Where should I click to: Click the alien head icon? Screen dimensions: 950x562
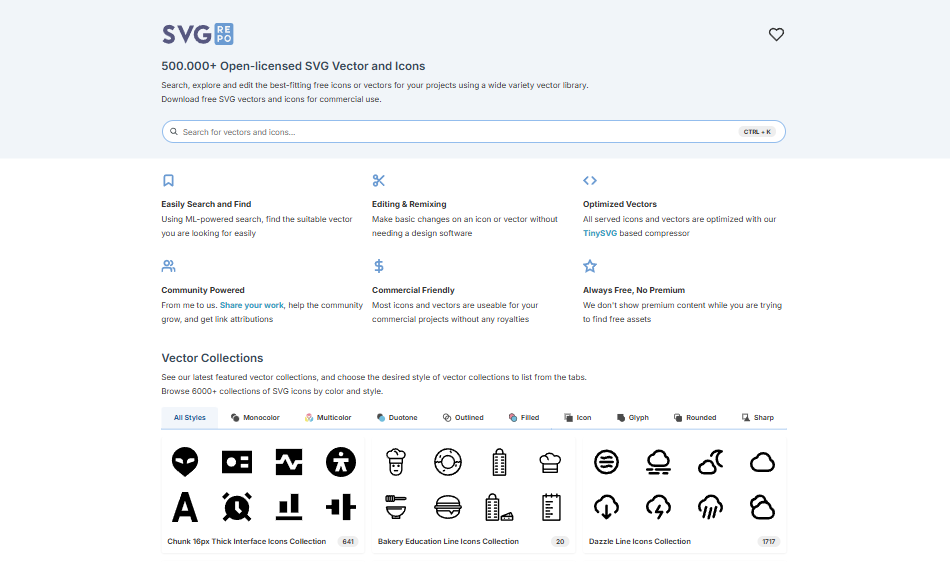[185, 462]
